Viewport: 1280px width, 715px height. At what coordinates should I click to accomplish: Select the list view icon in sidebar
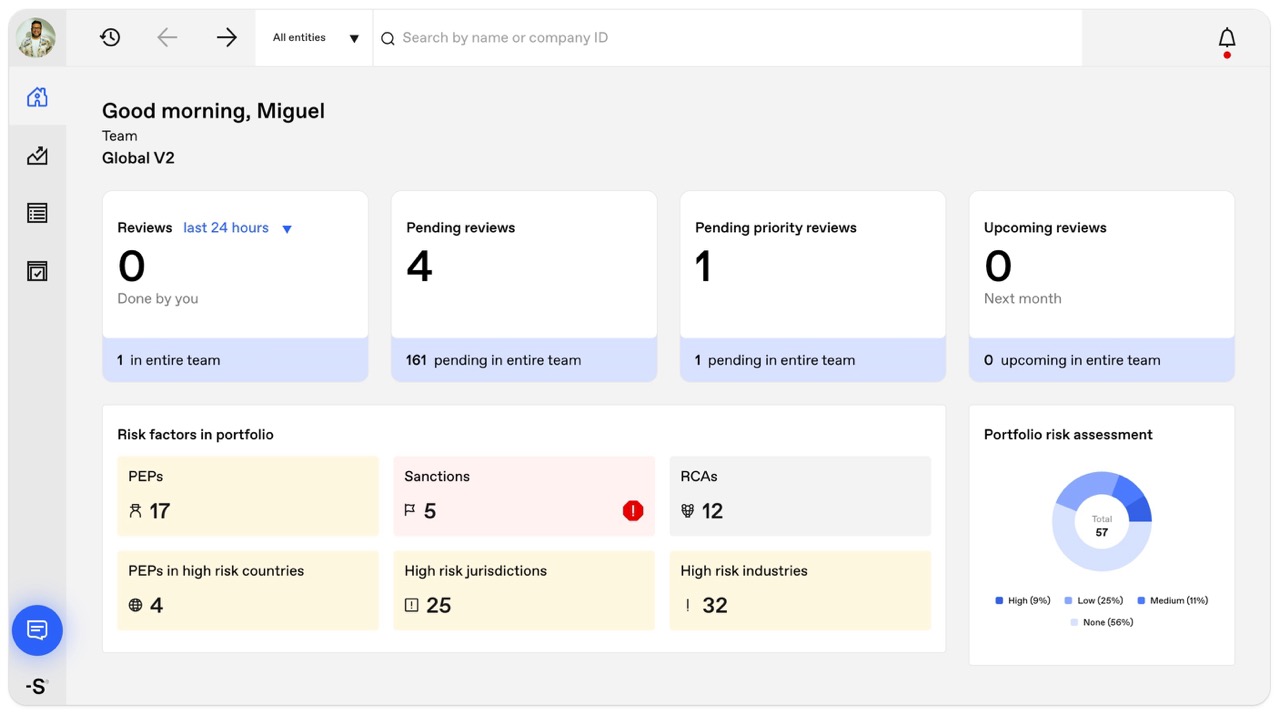(37, 213)
